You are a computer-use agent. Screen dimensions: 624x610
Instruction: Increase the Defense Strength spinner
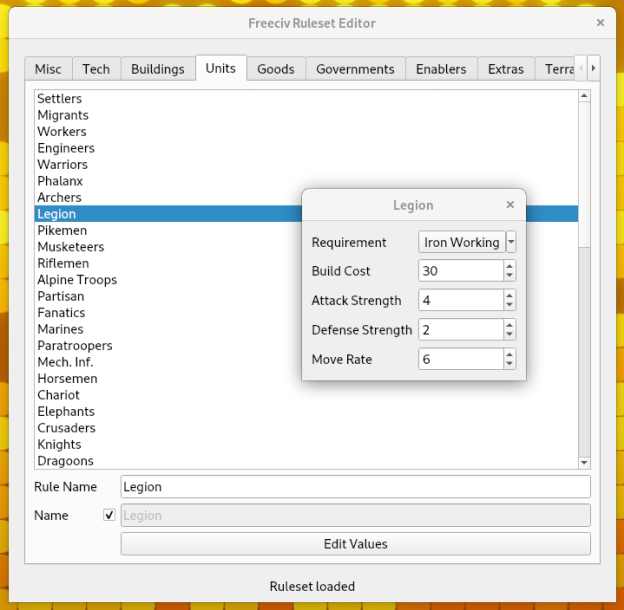[x=510, y=325]
